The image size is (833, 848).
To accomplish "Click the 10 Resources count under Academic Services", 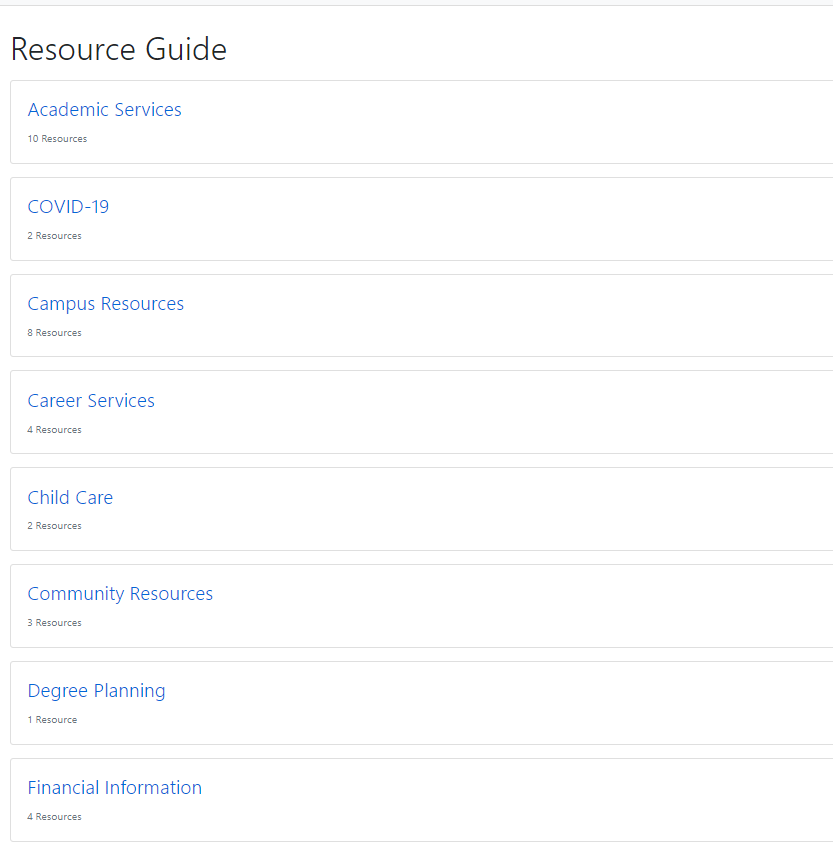I will (x=57, y=139).
